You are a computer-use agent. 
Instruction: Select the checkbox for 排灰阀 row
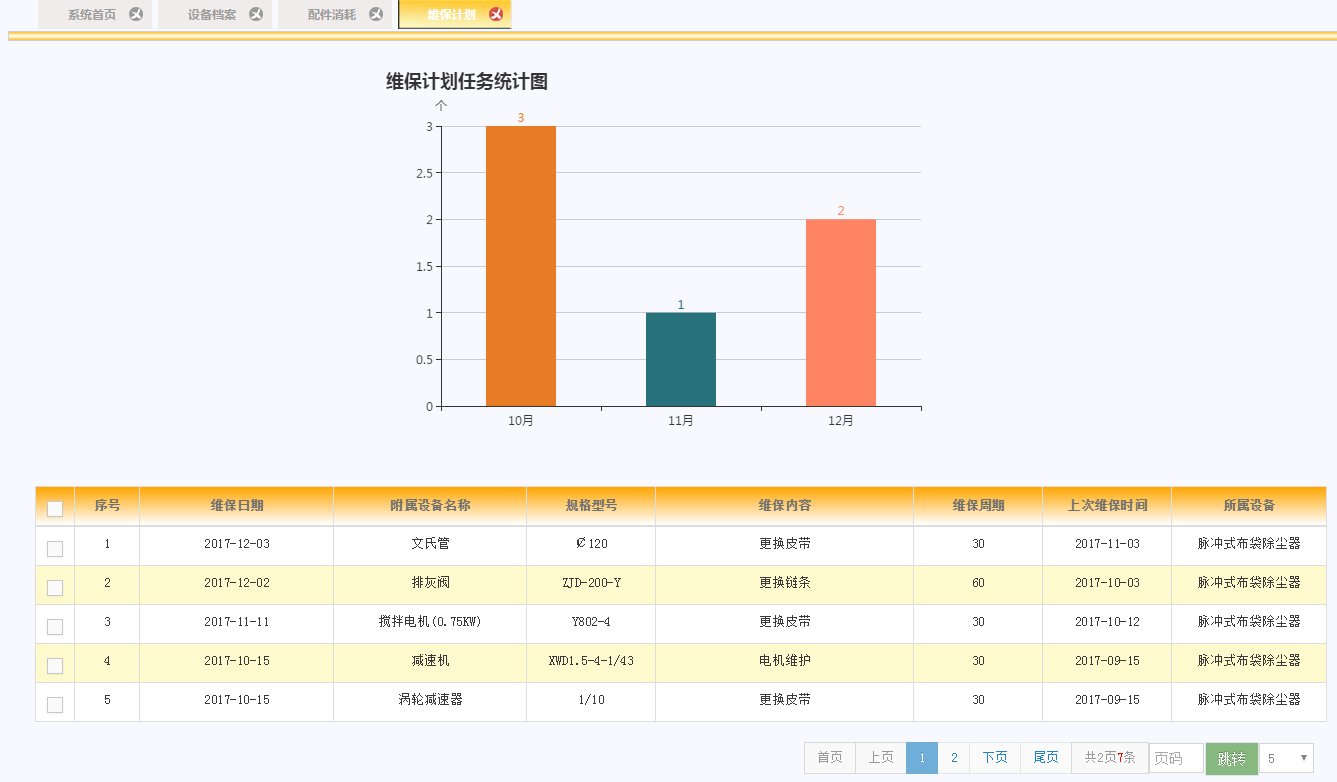[x=55, y=587]
